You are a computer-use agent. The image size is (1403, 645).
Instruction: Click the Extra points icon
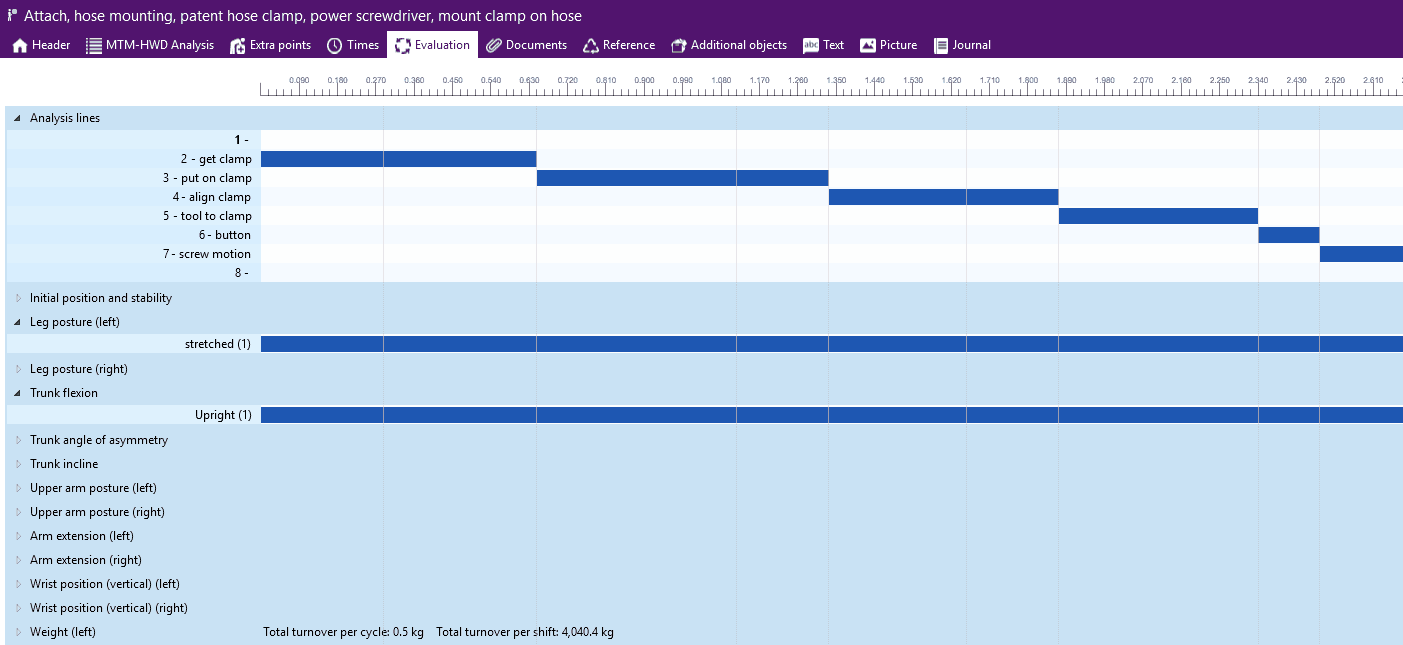click(237, 45)
